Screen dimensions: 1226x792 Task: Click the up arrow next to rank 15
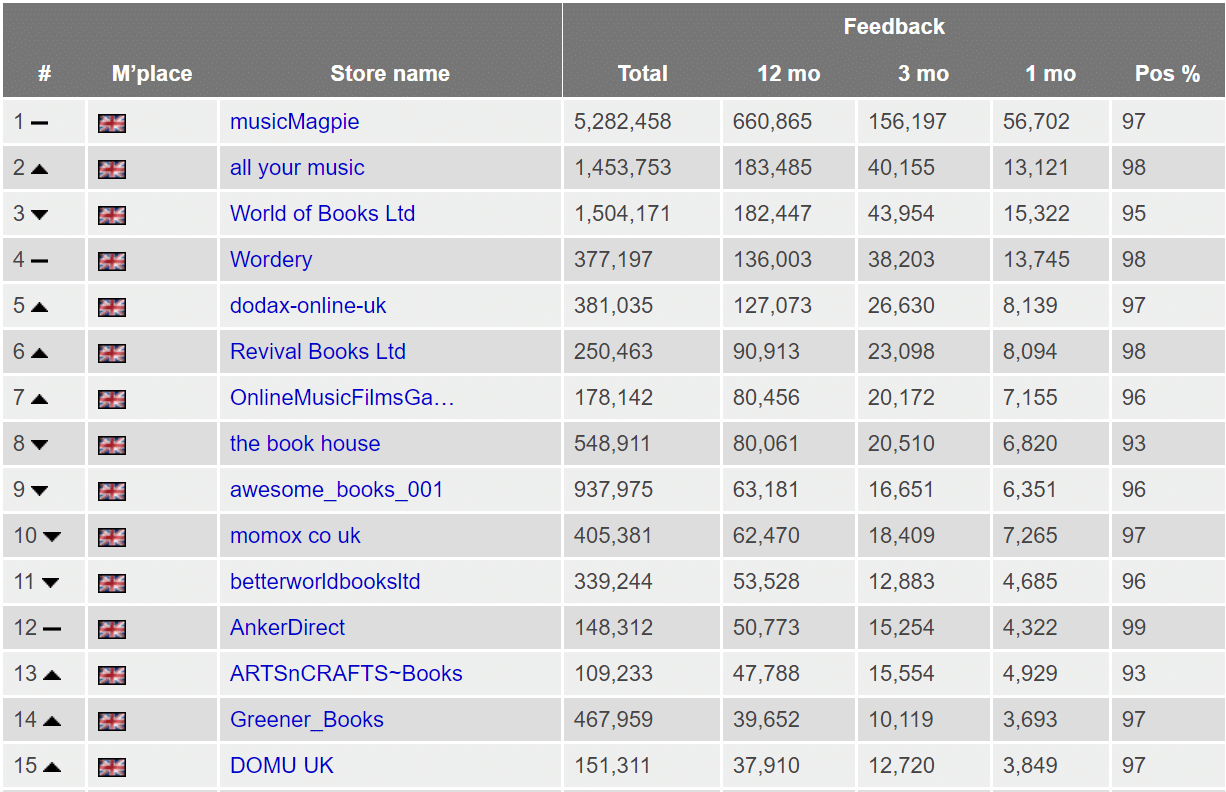point(52,767)
